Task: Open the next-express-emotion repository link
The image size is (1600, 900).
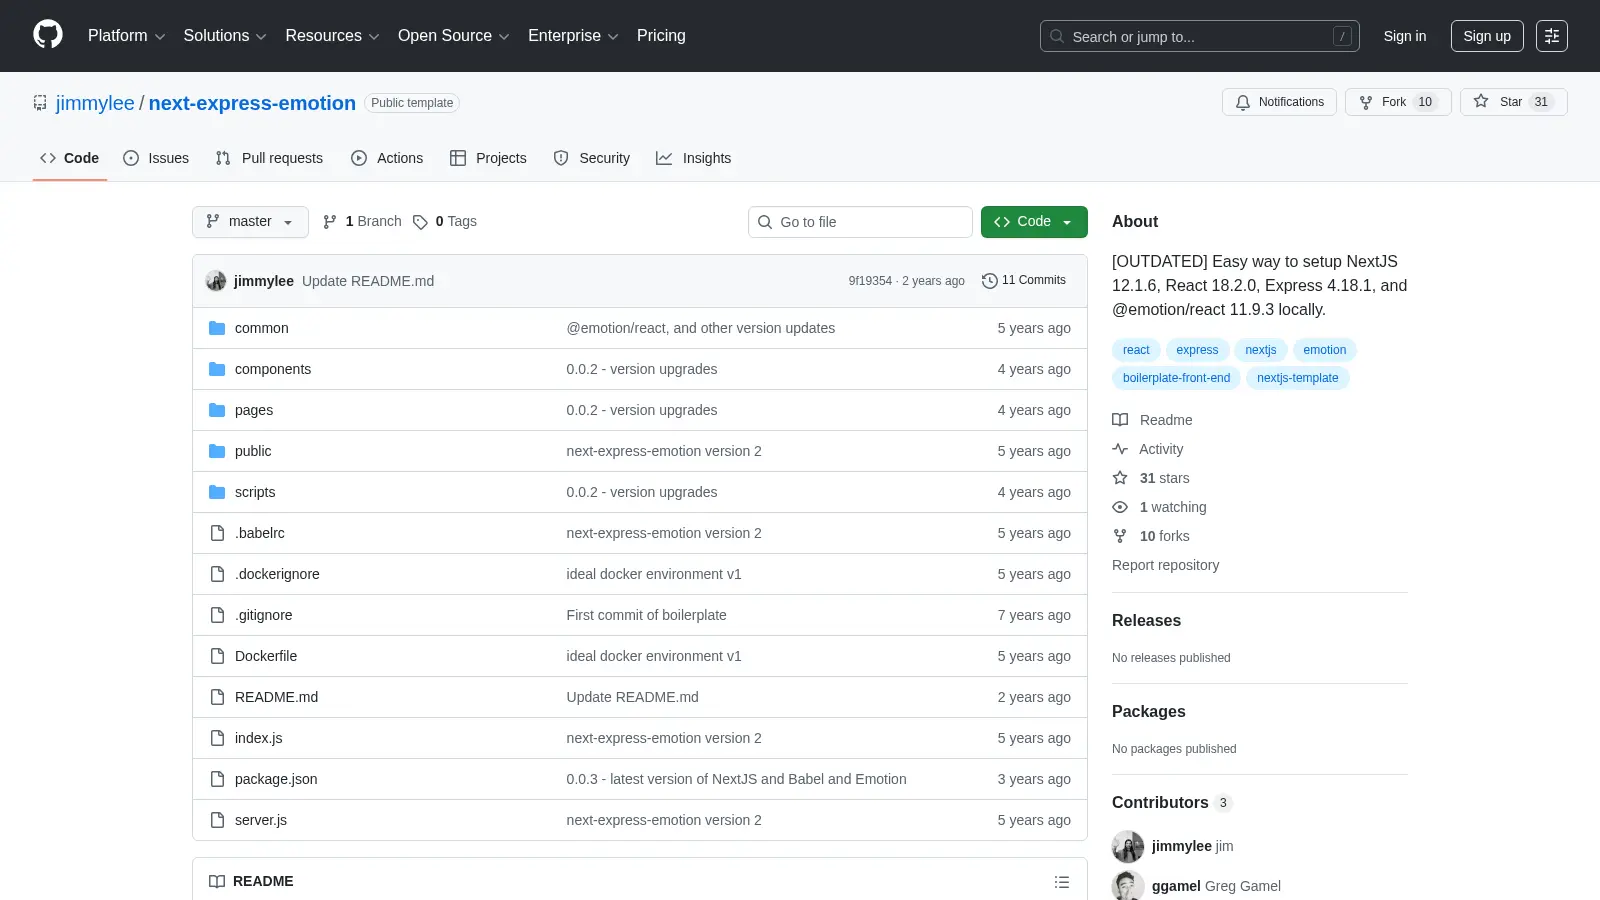Action: pos(252,103)
